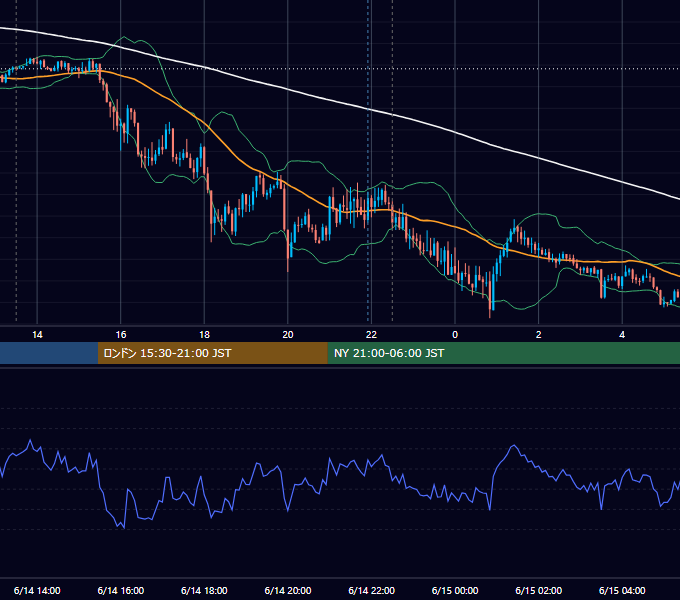Click the hour label 20 on upper axis
The width and height of the screenshot is (680, 600).
[288, 335]
